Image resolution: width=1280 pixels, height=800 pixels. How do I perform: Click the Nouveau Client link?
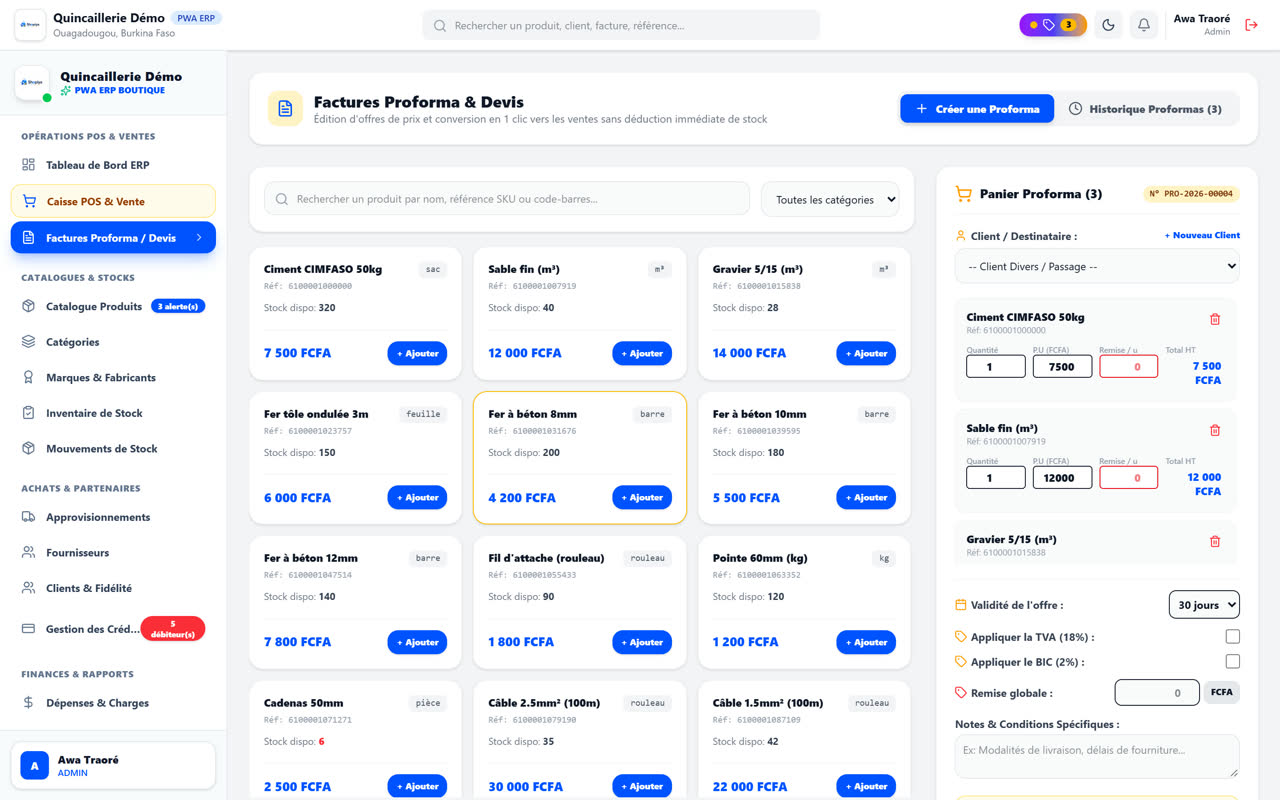tap(1202, 236)
